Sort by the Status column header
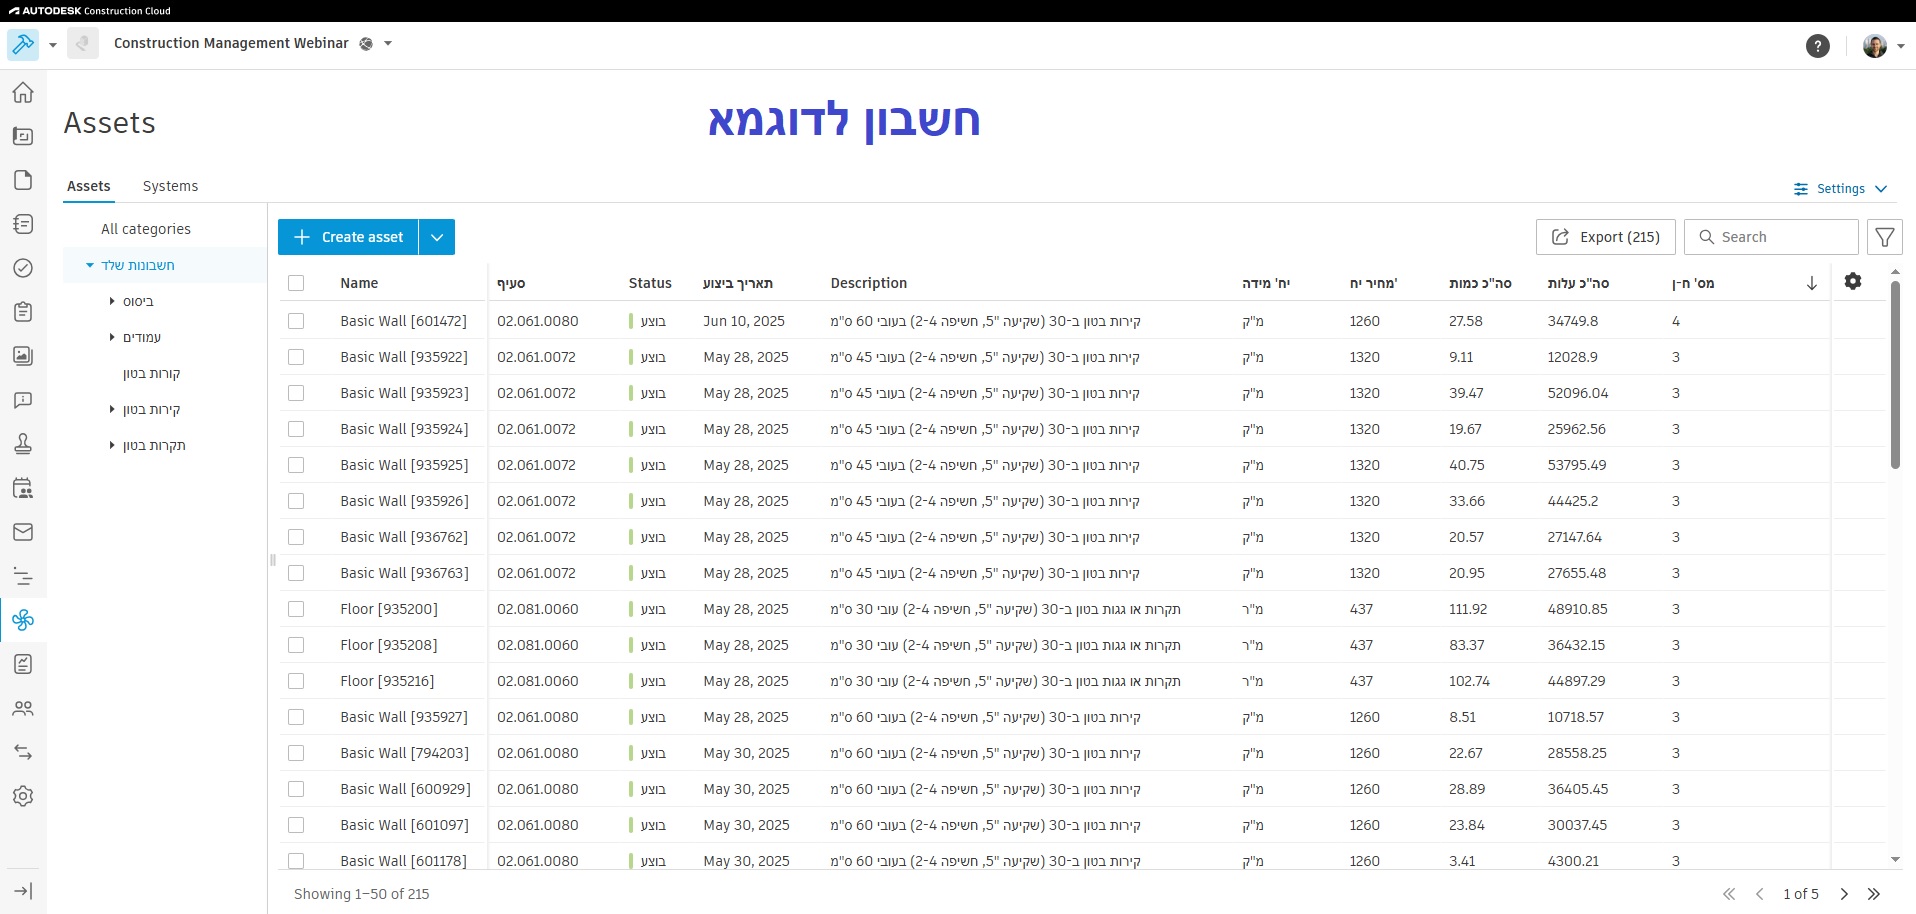 point(650,283)
